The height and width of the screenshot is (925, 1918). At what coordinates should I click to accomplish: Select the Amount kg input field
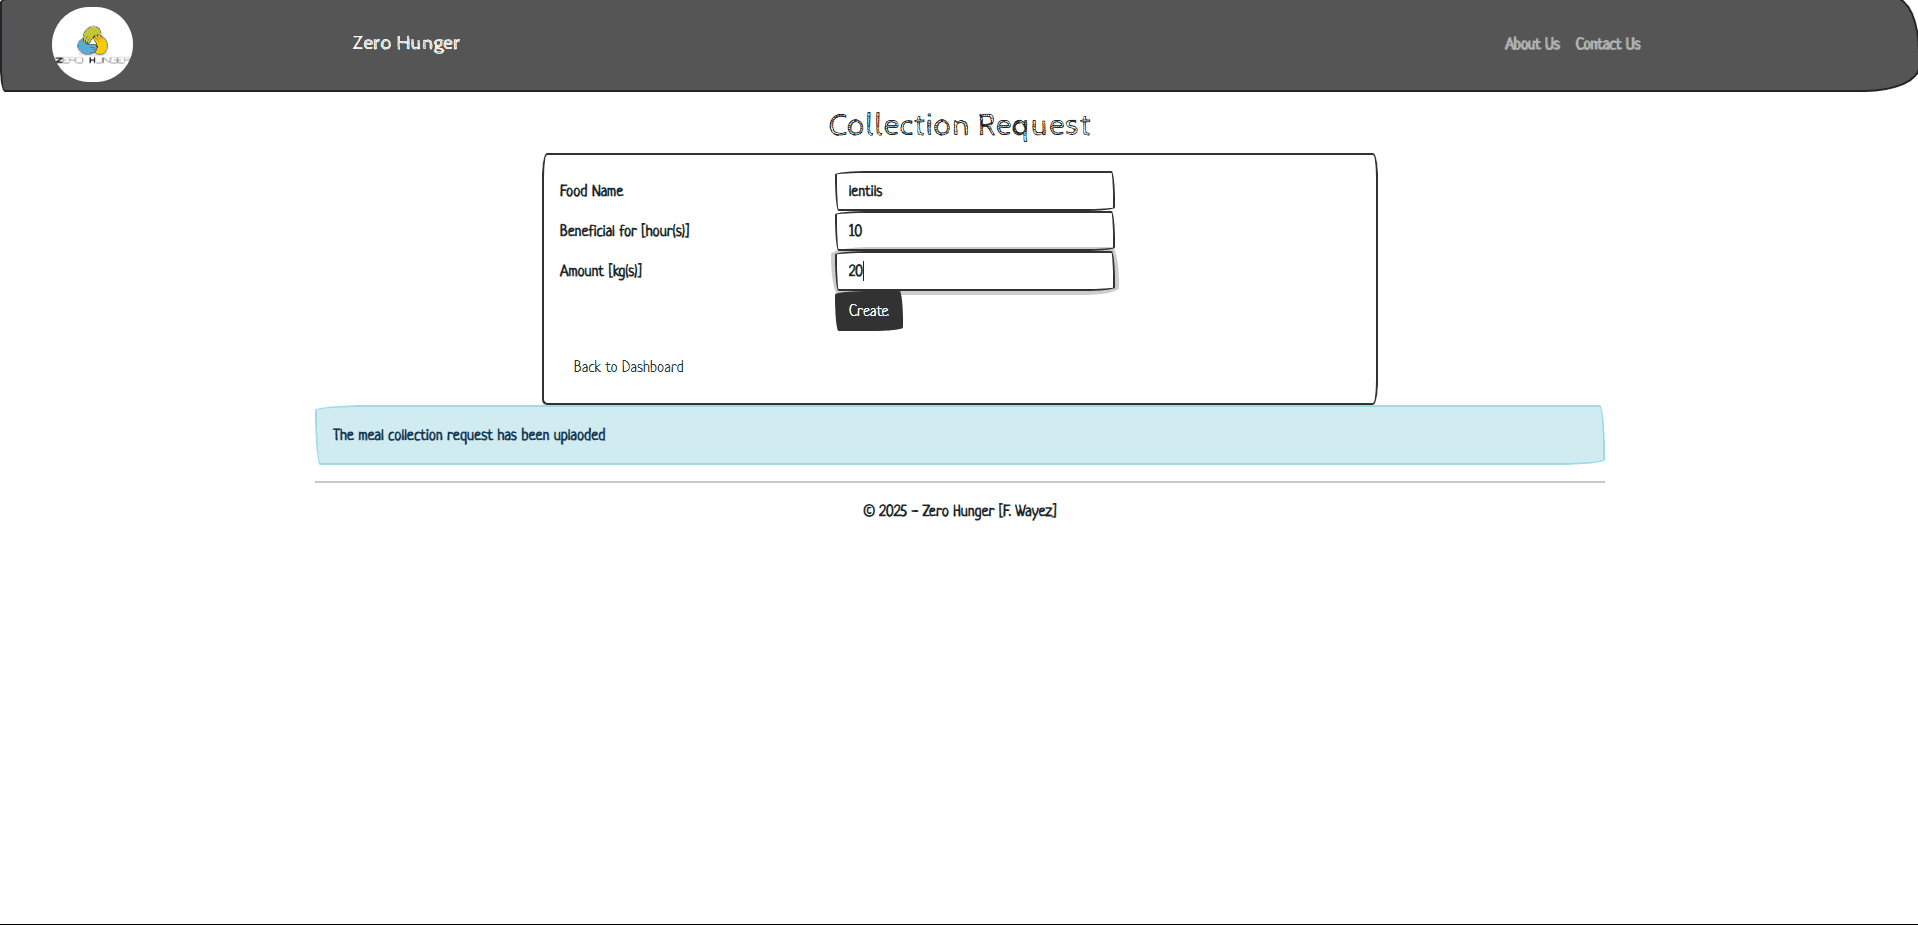pos(974,271)
